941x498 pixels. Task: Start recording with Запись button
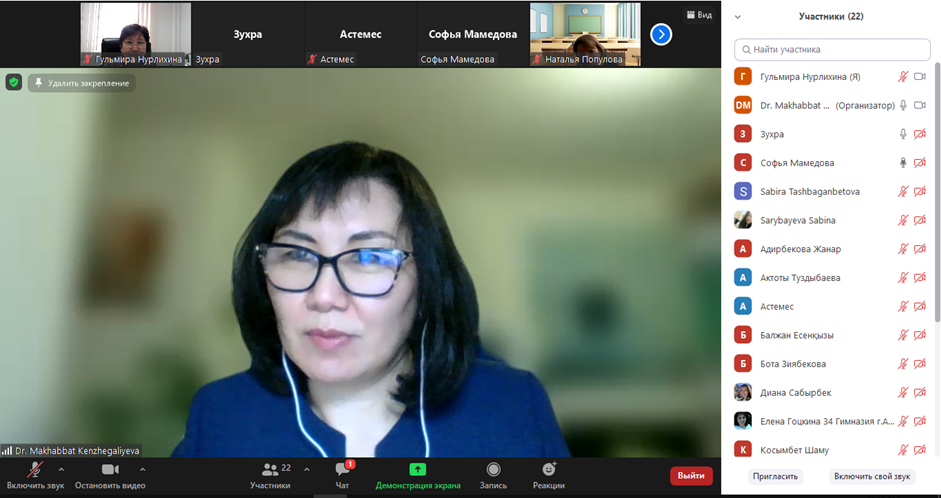click(493, 476)
